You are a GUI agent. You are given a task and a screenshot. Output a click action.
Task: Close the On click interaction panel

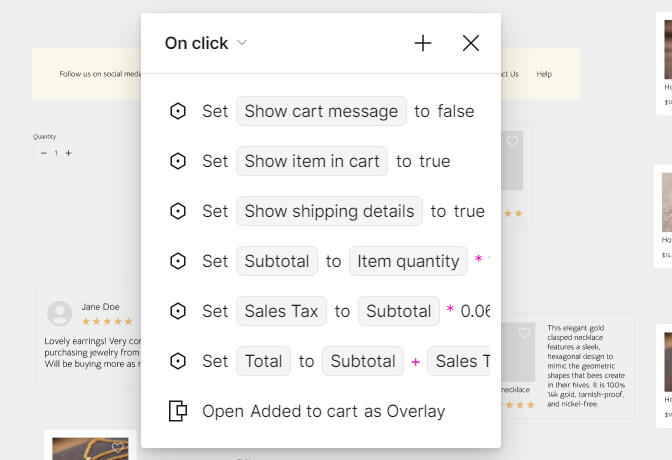point(471,43)
